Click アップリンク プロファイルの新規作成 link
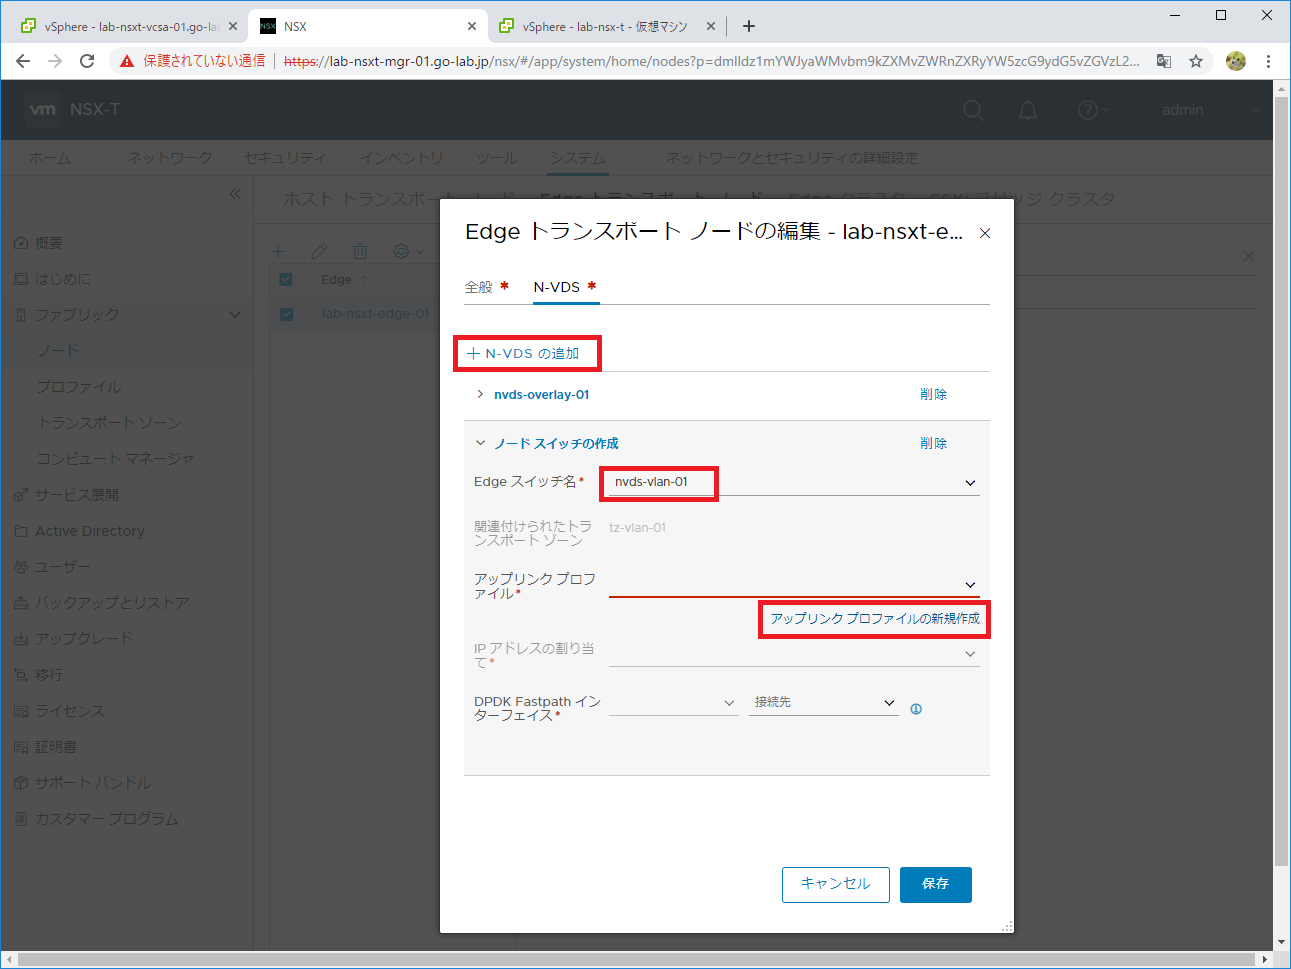 (875, 619)
